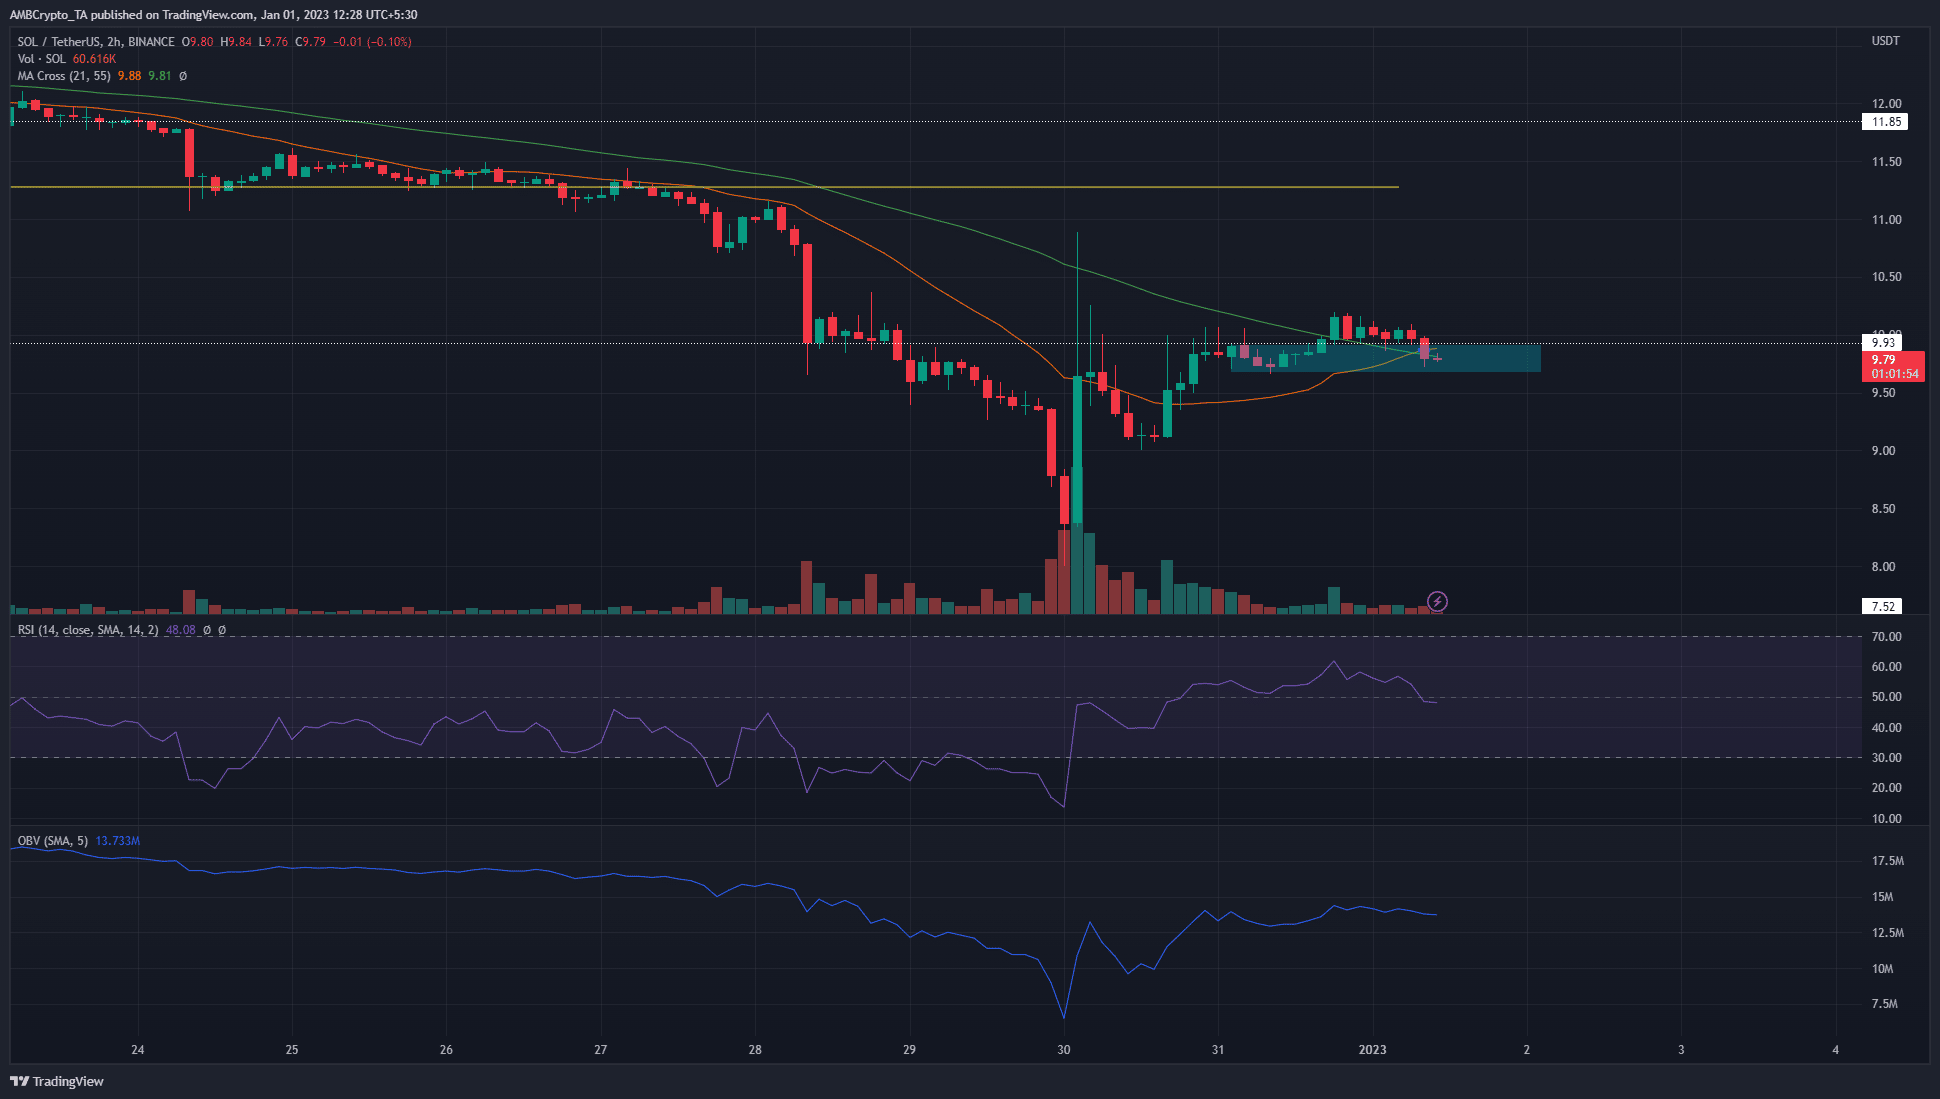The height and width of the screenshot is (1099, 1940).
Task: Click the red 9.79 current price countdown label
Action: click(x=1892, y=366)
